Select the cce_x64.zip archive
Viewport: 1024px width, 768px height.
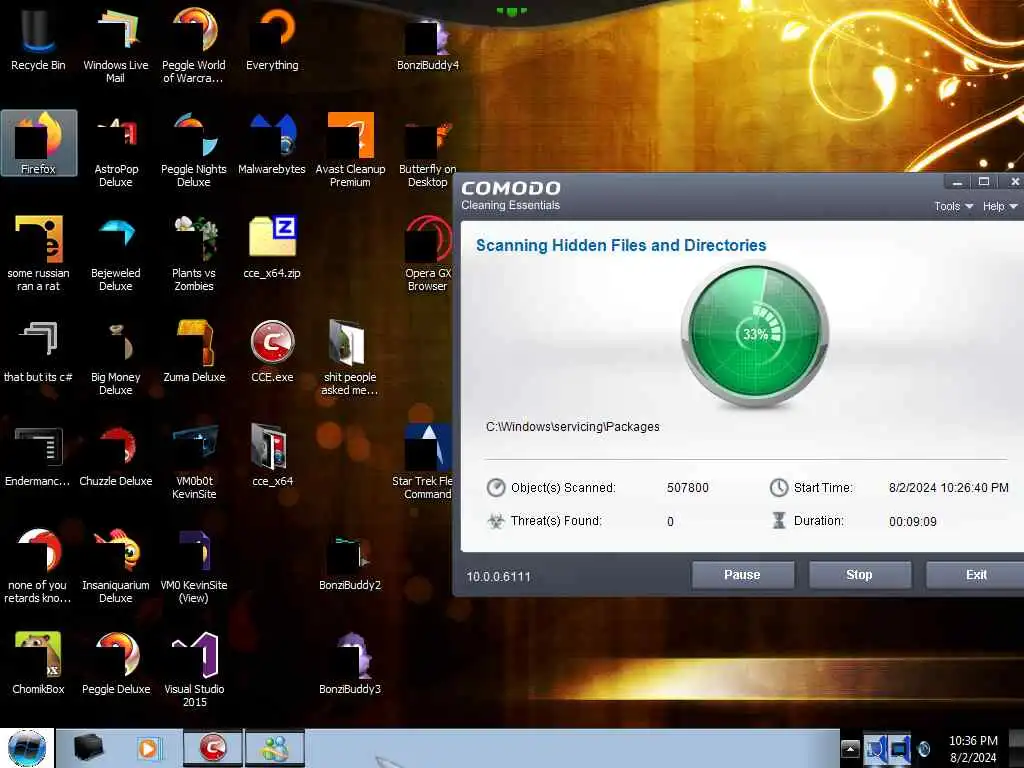click(x=272, y=247)
